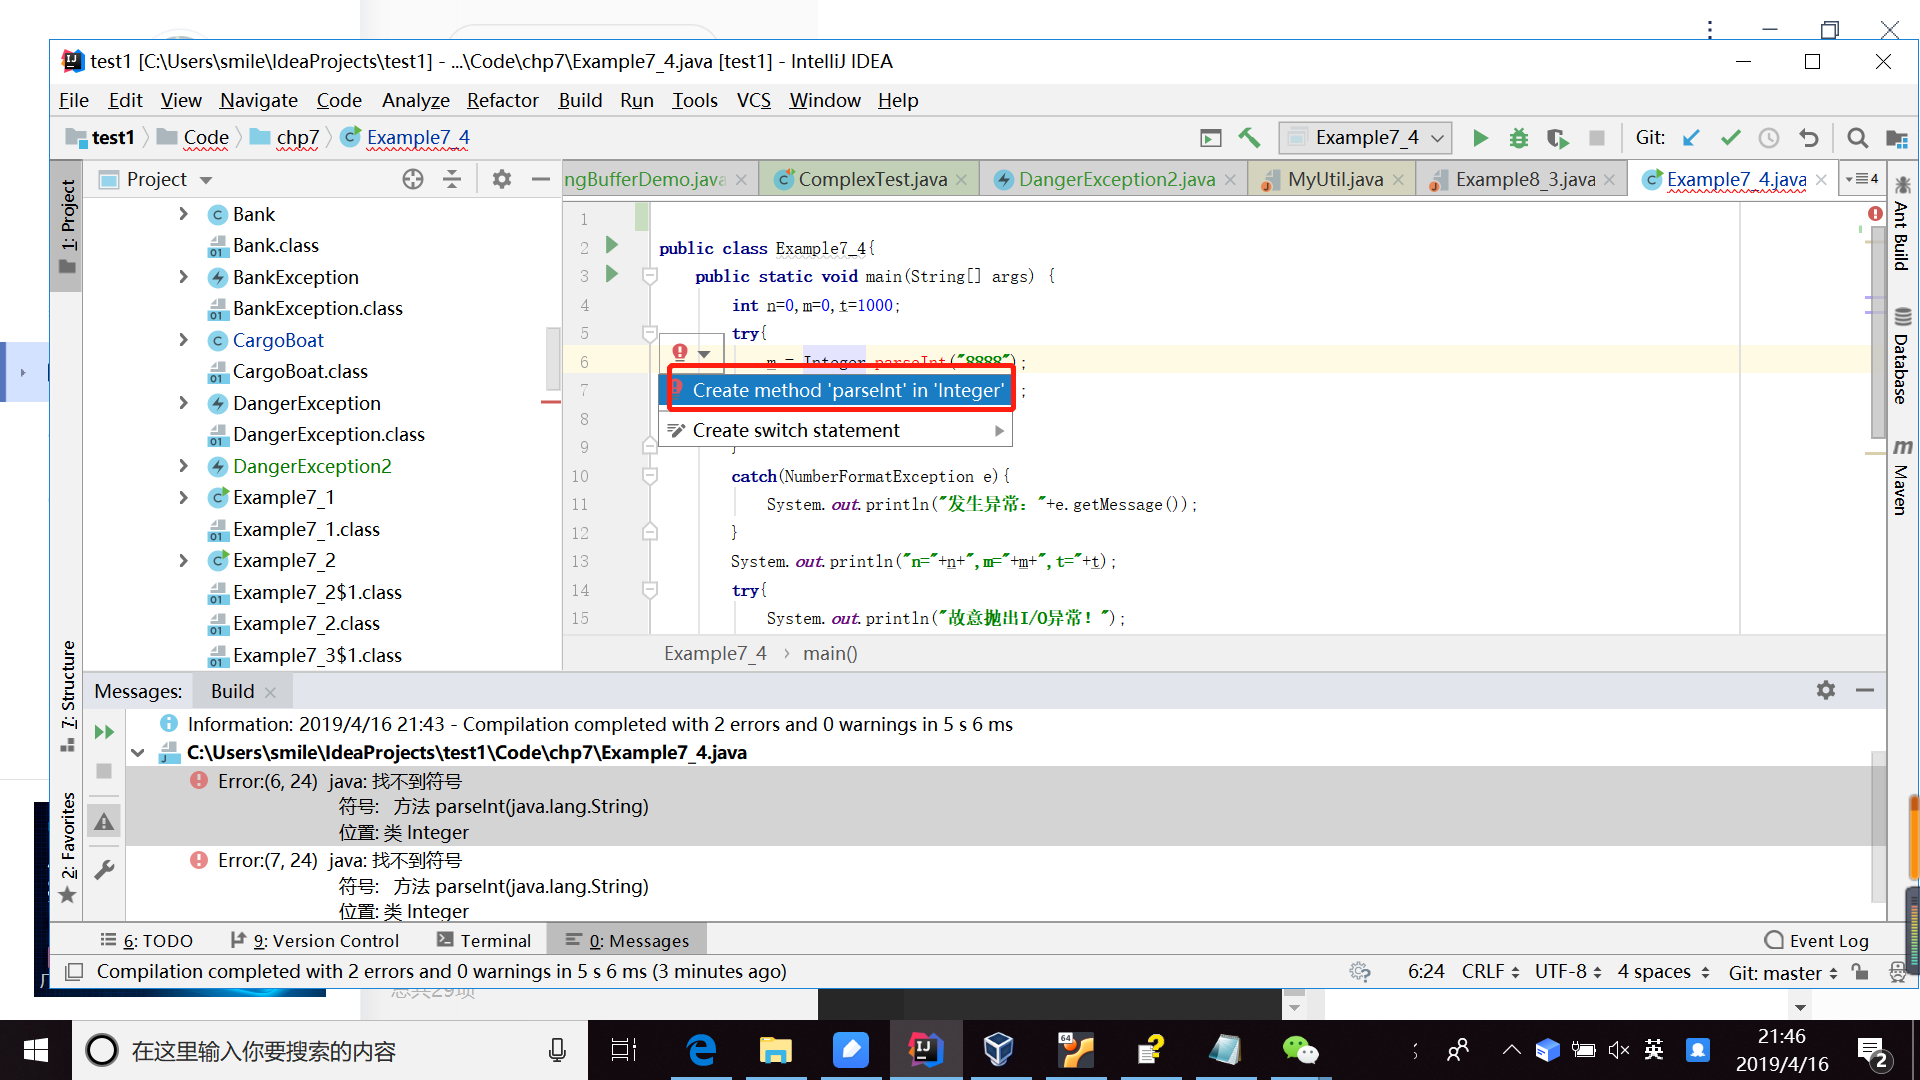Open the 7: Structure side tab
1920x1080 pixels.
(x=67, y=695)
